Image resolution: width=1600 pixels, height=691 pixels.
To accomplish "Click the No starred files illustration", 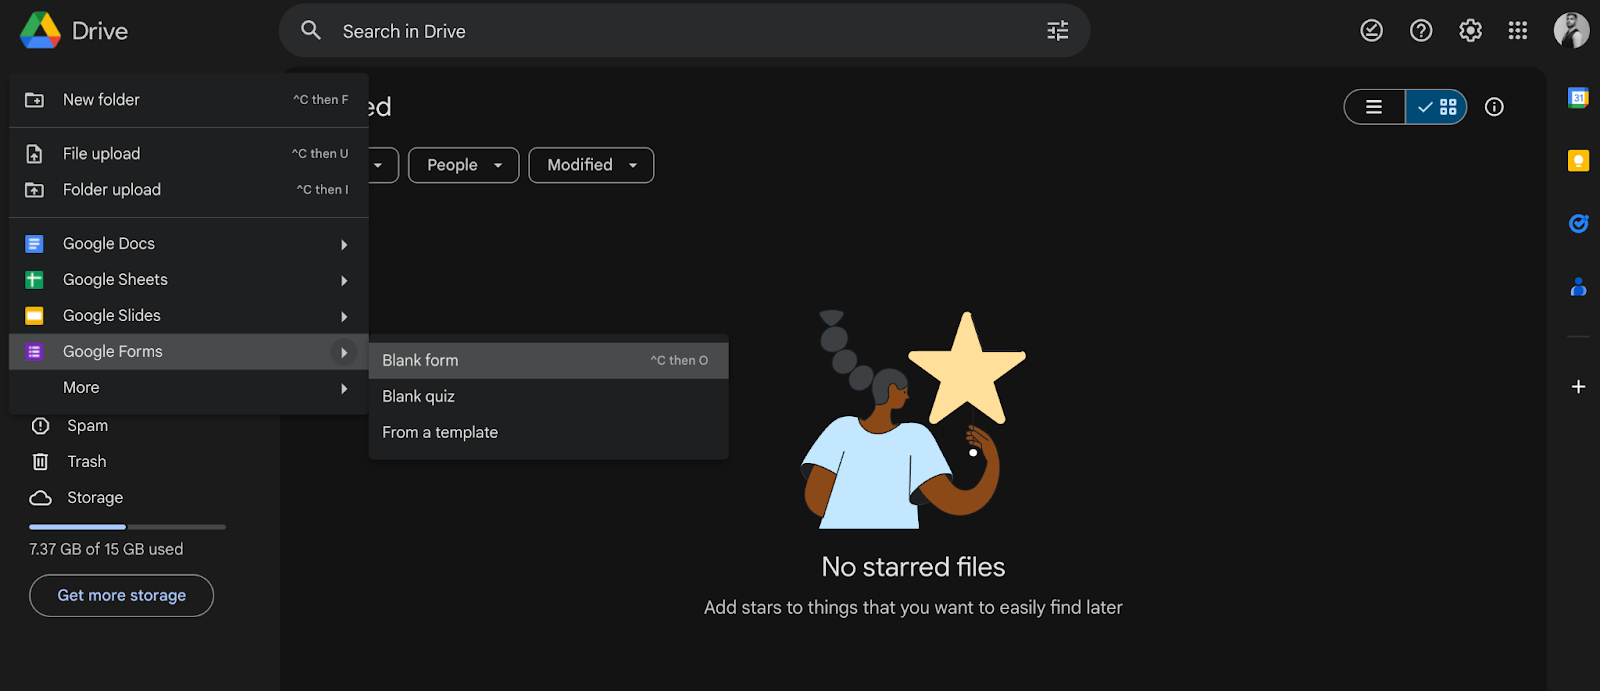I will coord(913,420).
